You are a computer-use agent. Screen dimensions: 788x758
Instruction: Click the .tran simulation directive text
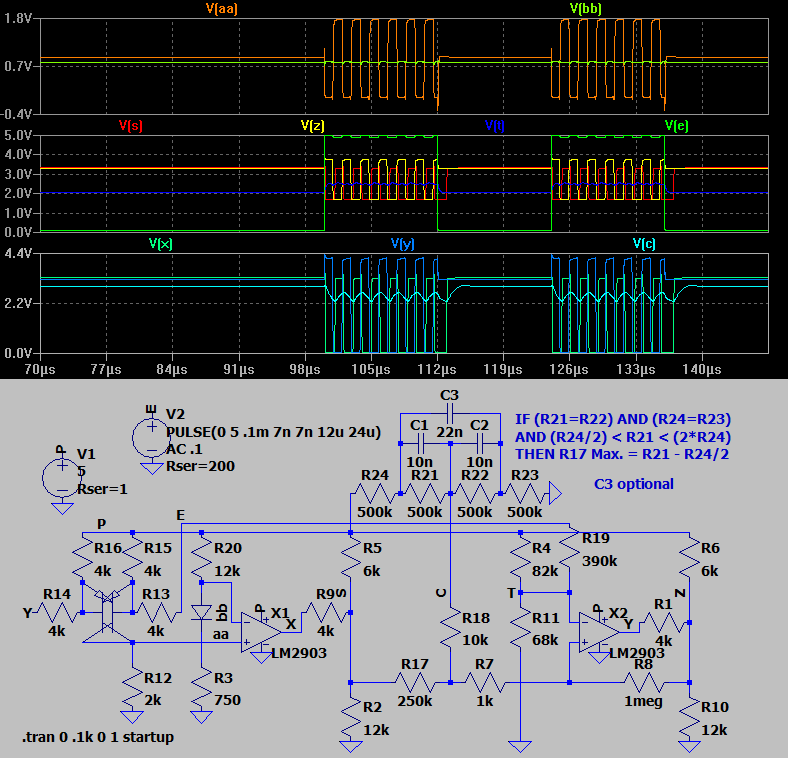97,738
